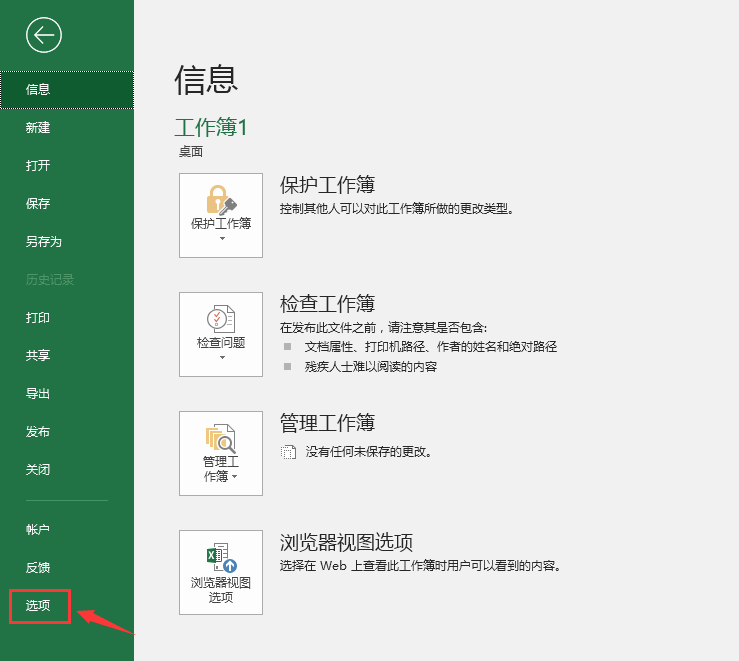
Task: Click the 信息 page heading
Action: pyautogui.click(x=206, y=80)
